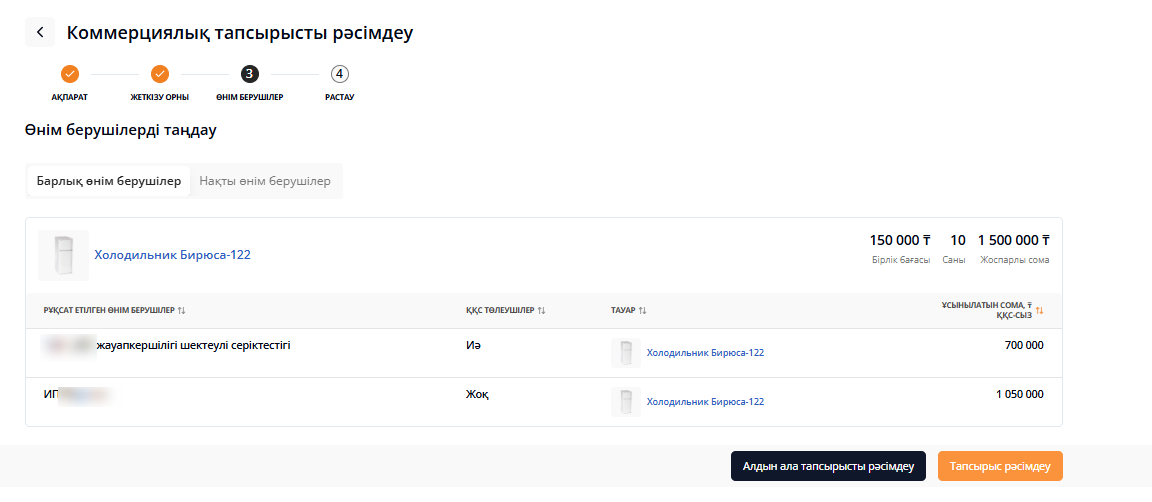Click second row refrigerator product icon

pyautogui.click(x=626, y=402)
